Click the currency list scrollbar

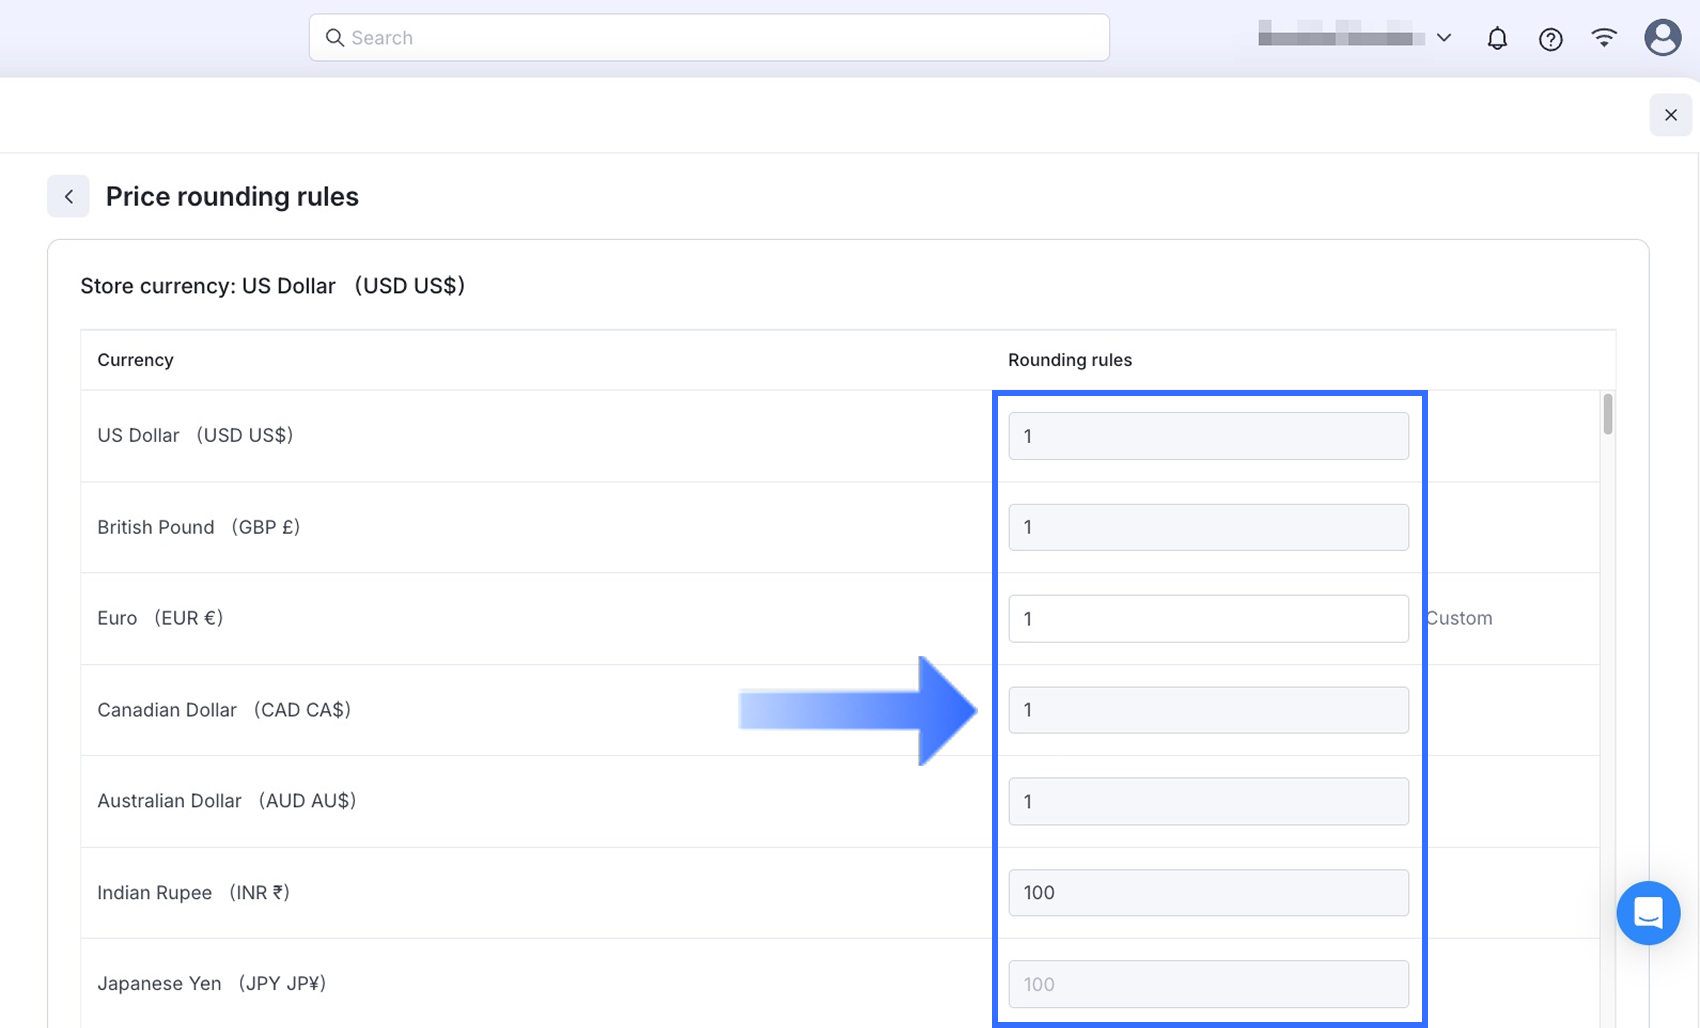pos(1607,414)
